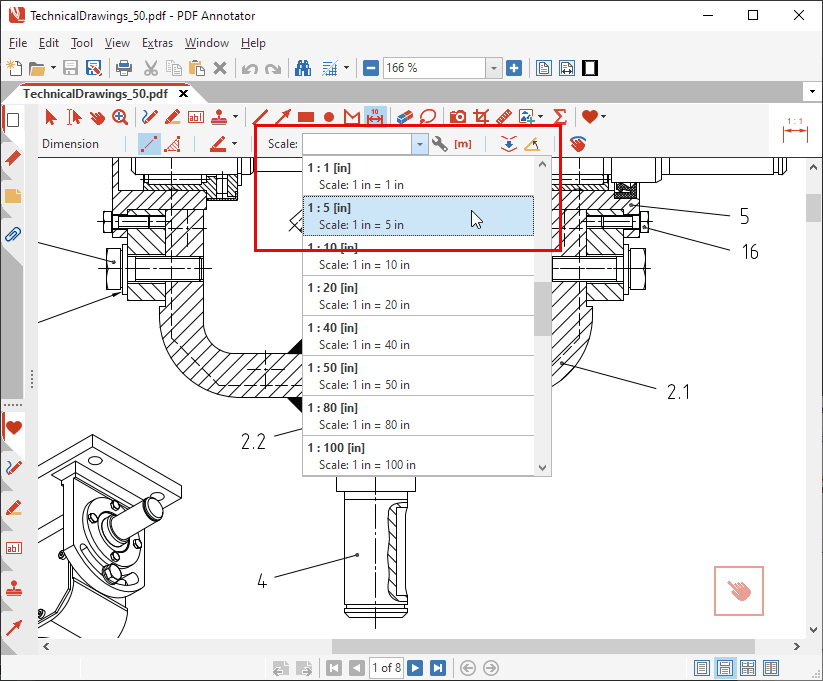This screenshot has width=823, height=681.
Task: Zoom in with the plus button
Action: pyautogui.click(x=514, y=68)
